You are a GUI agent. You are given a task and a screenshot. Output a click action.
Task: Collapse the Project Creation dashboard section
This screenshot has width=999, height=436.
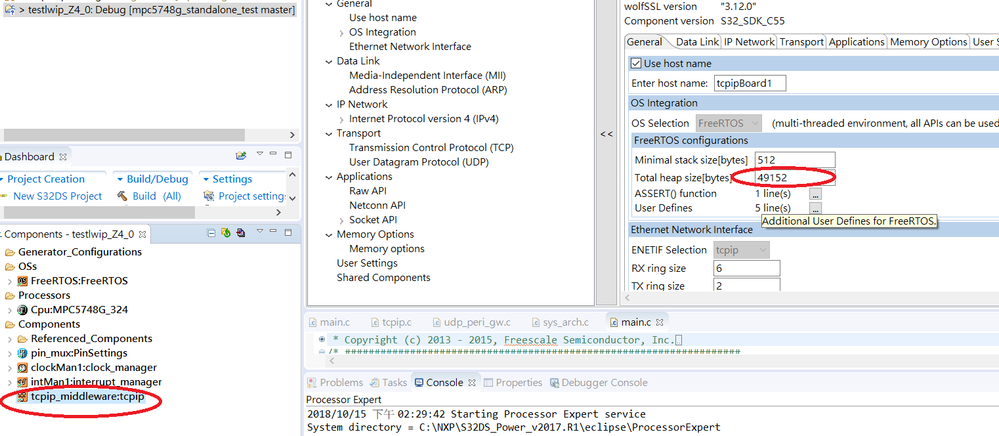click(3, 180)
